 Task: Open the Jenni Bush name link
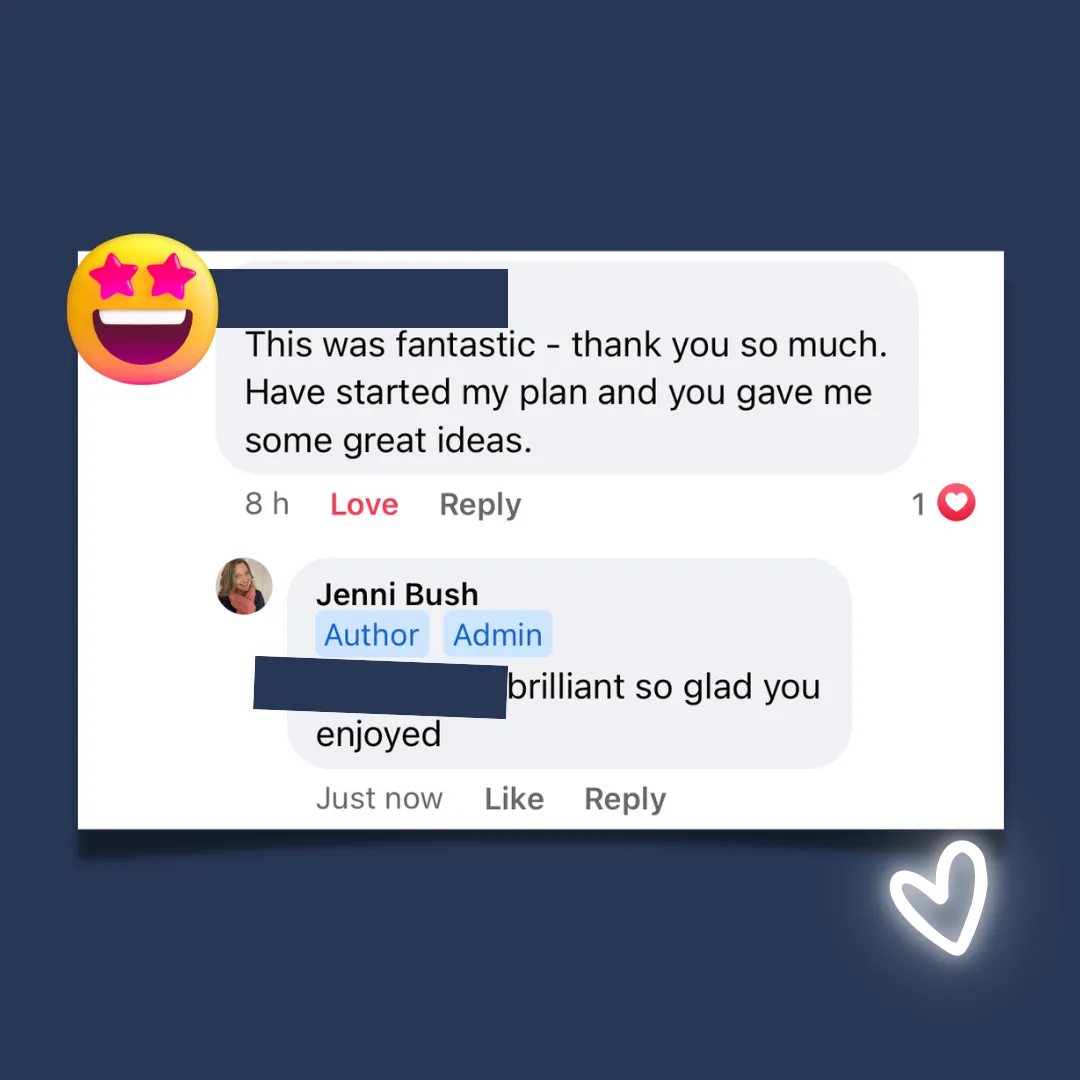[397, 594]
